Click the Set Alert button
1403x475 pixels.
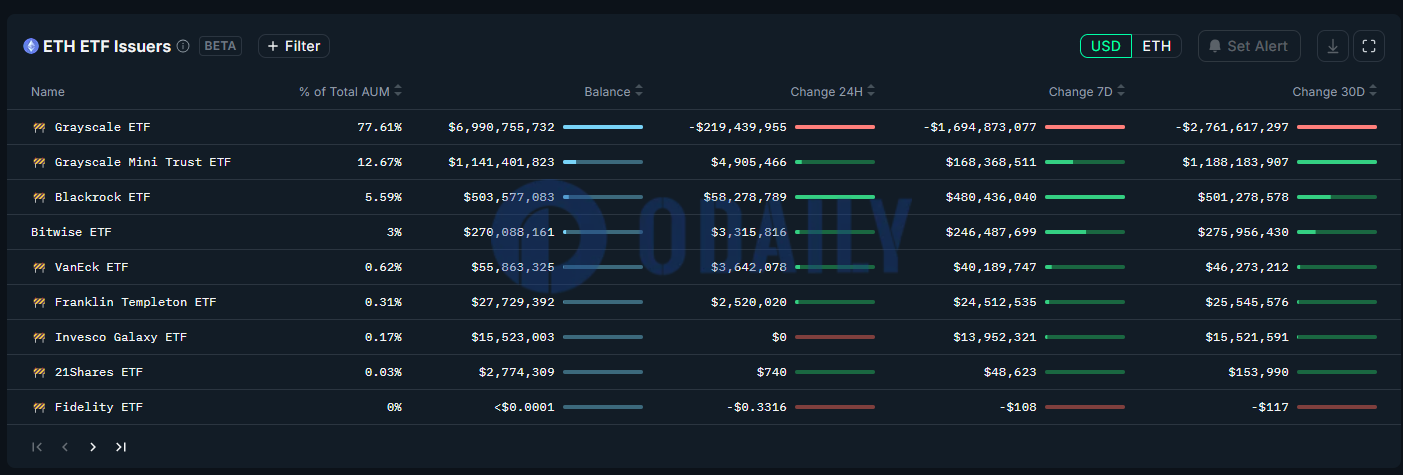point(1249,46)
